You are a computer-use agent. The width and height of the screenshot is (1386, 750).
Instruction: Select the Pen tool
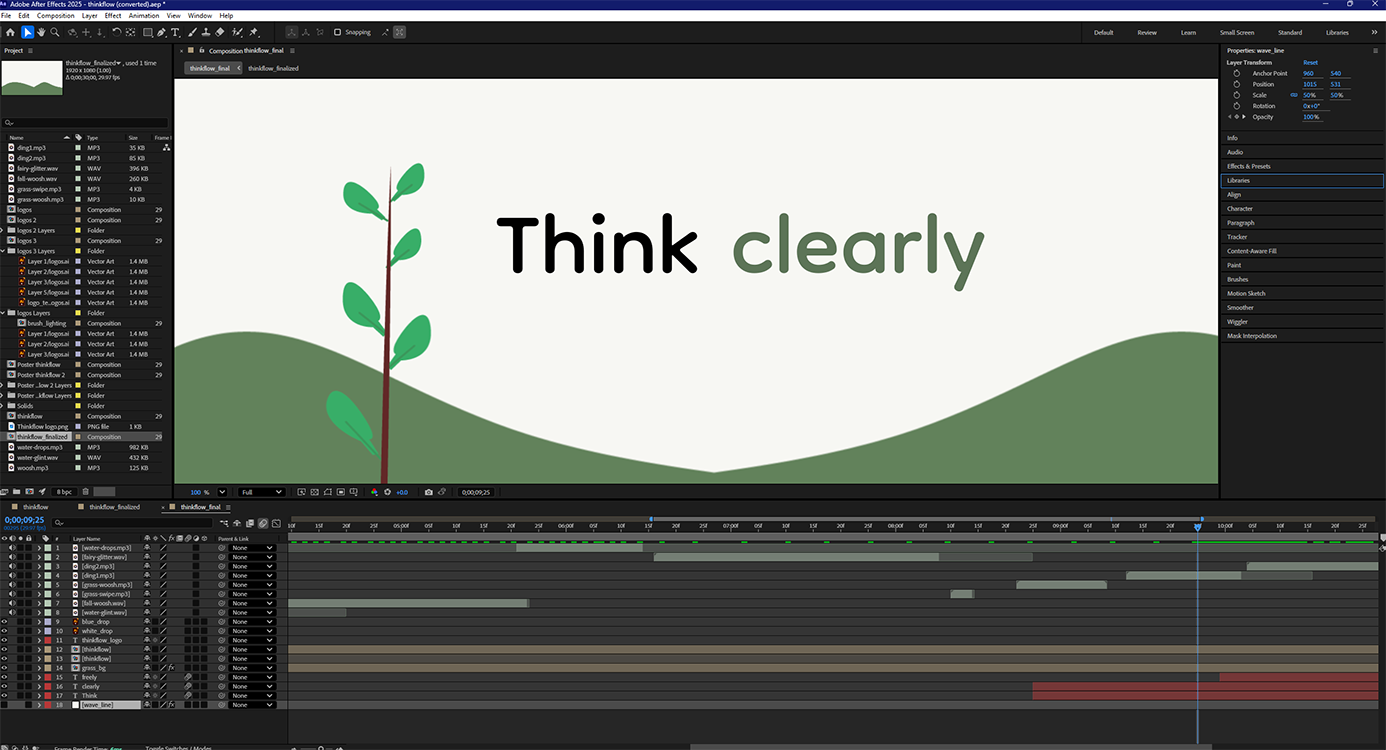[163, 32]
